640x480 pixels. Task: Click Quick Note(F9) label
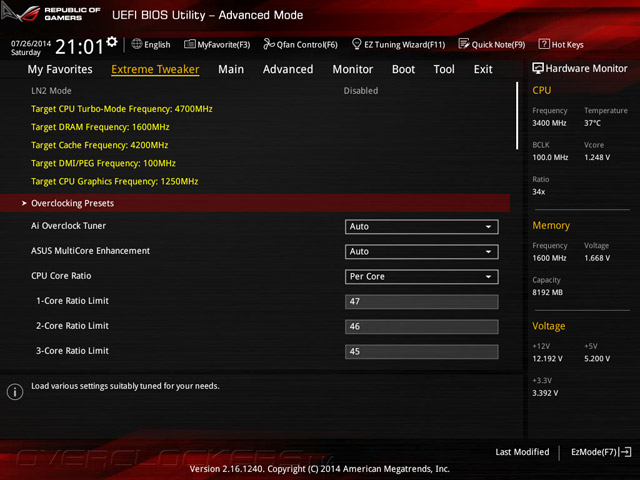click(498, 44)
